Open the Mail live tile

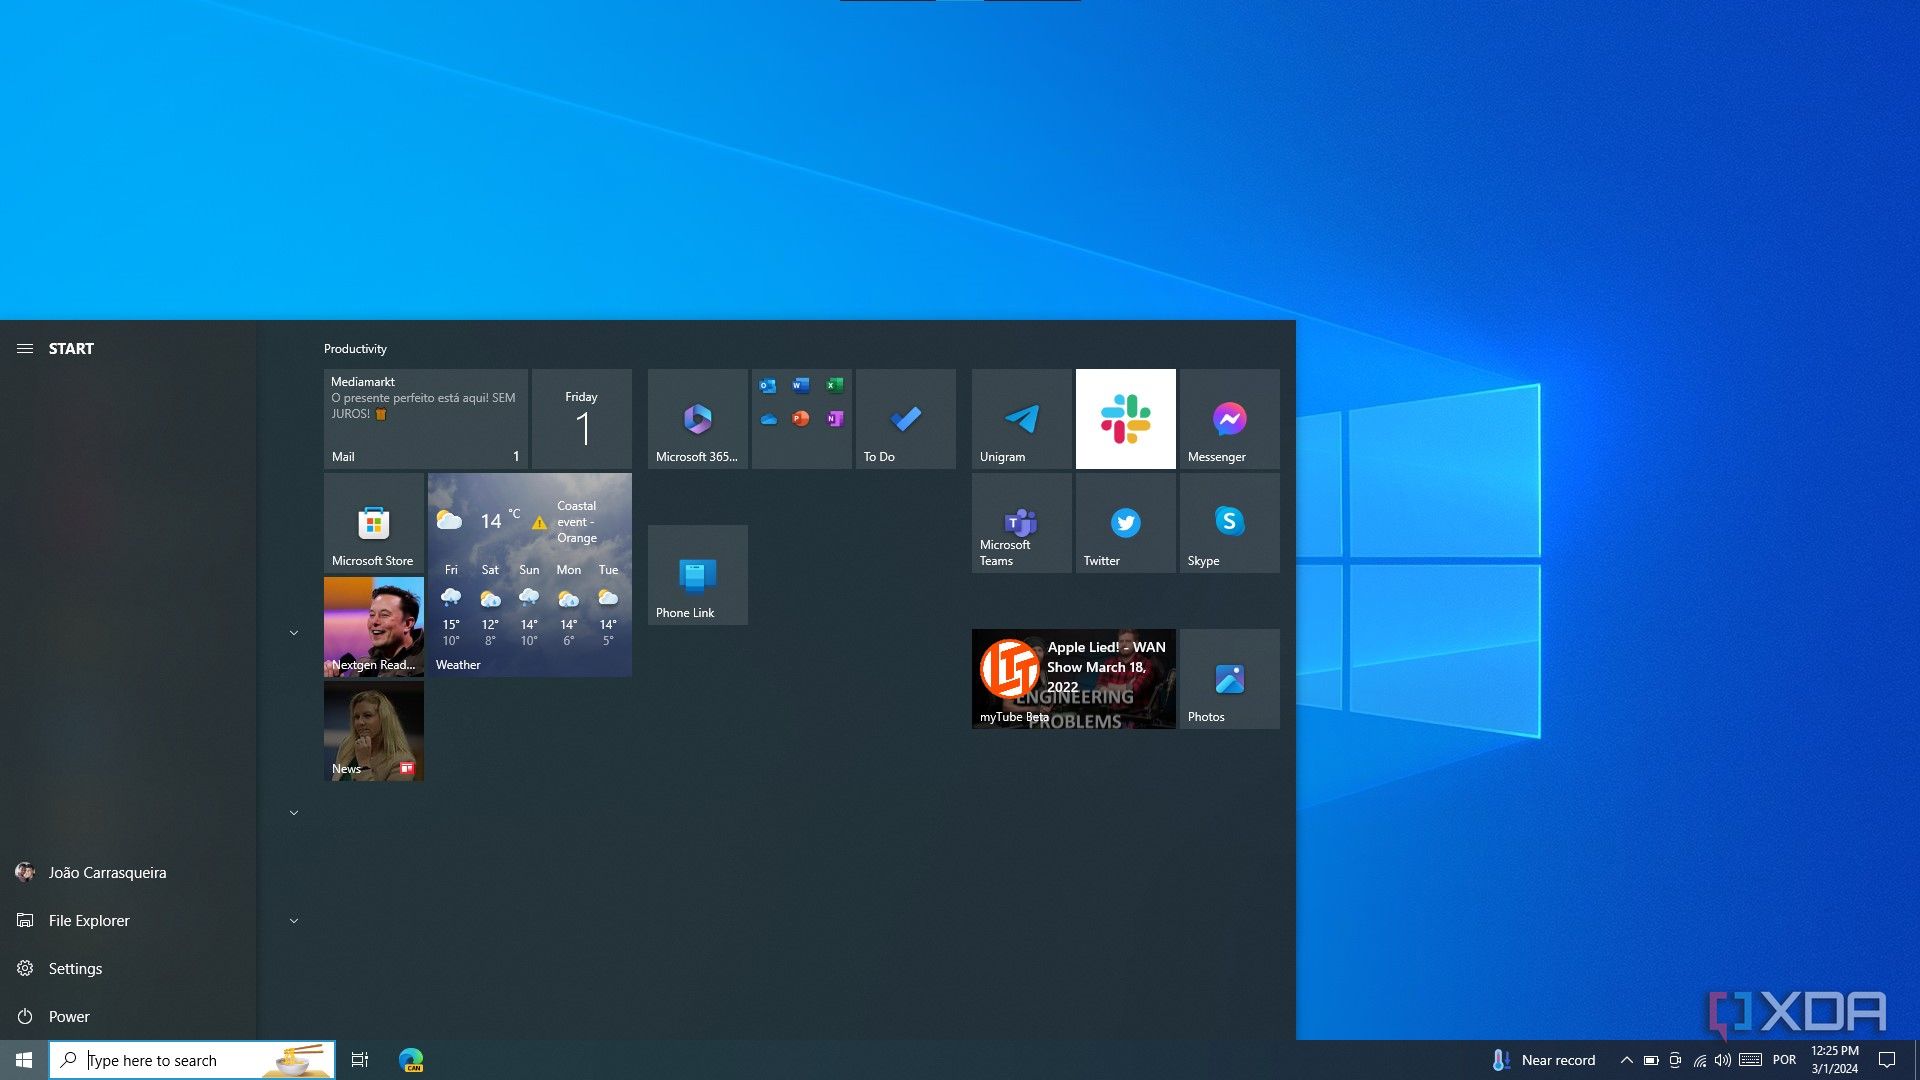coord(425,419)
